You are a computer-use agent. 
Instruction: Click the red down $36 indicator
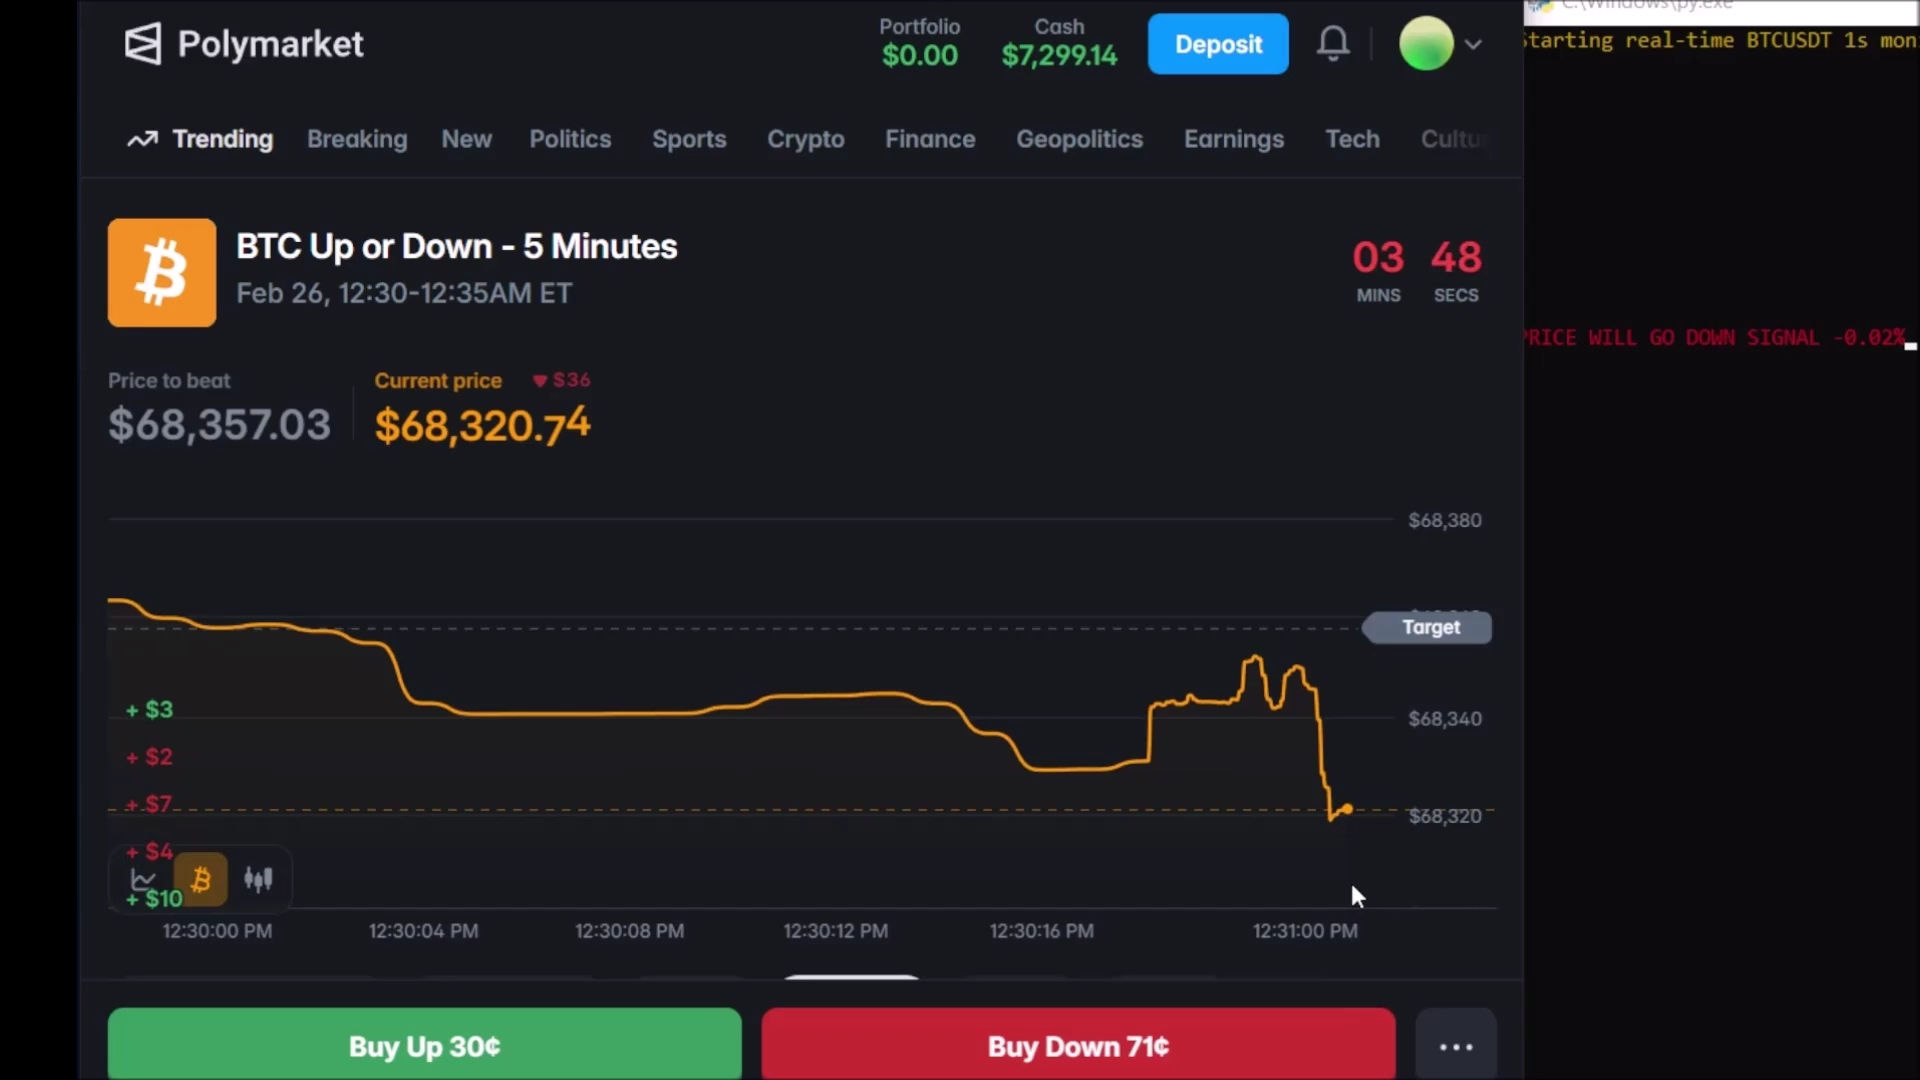(562, 380)
